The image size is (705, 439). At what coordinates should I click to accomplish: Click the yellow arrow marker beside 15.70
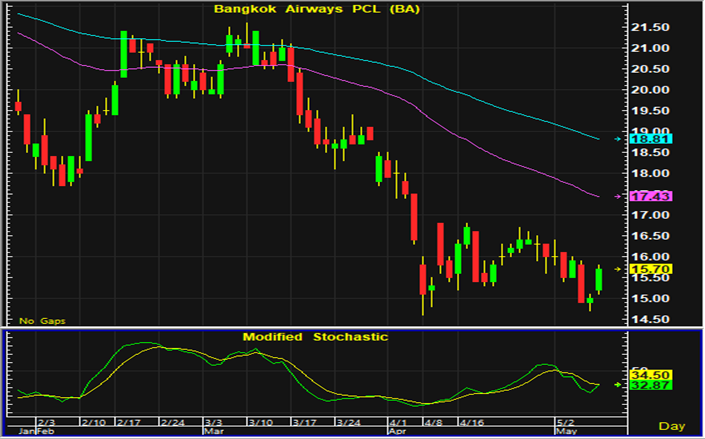pyautogui.click(x=618, y=269)
